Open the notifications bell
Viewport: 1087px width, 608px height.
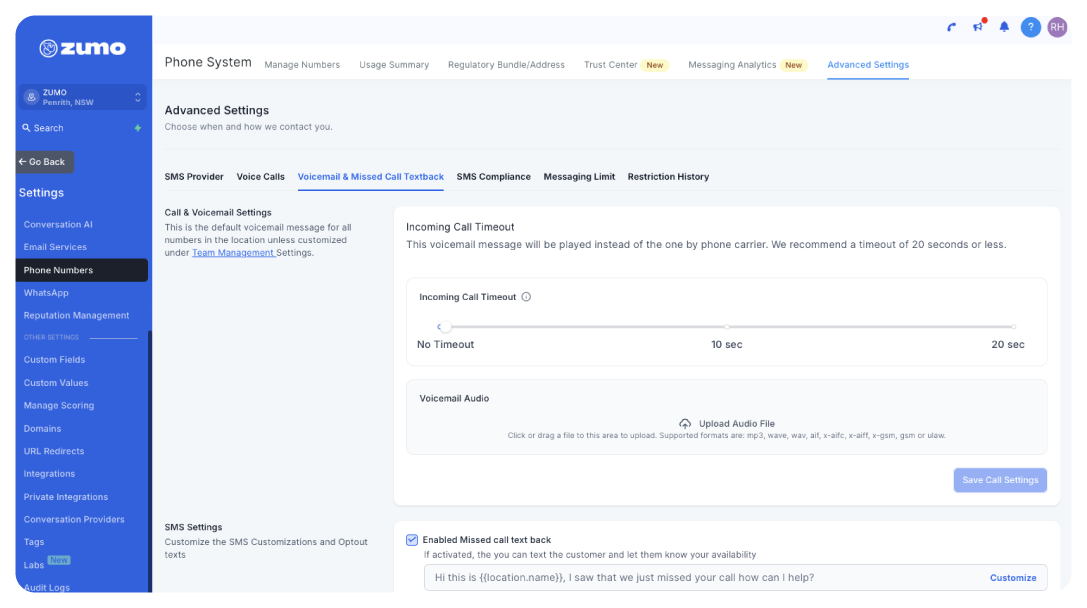click(x=1004, y=27)
